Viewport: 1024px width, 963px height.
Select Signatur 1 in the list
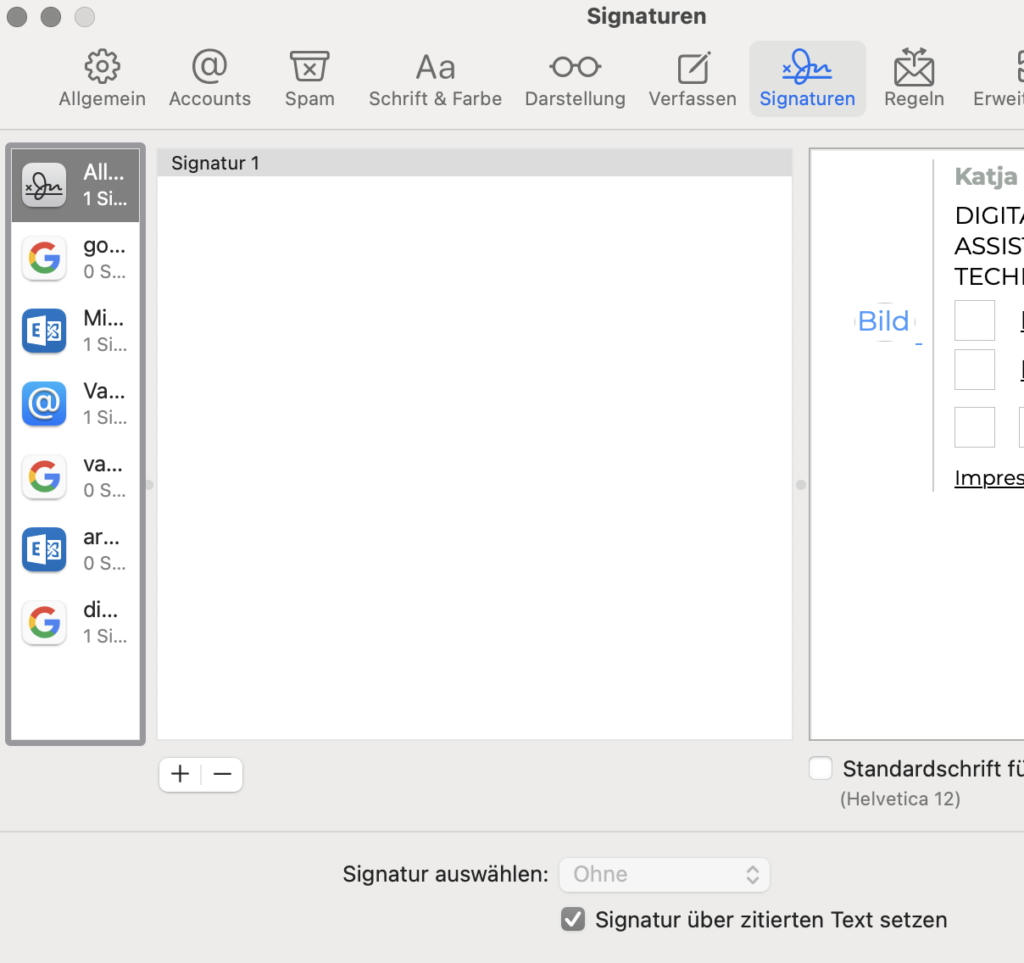tap(474, 163)
